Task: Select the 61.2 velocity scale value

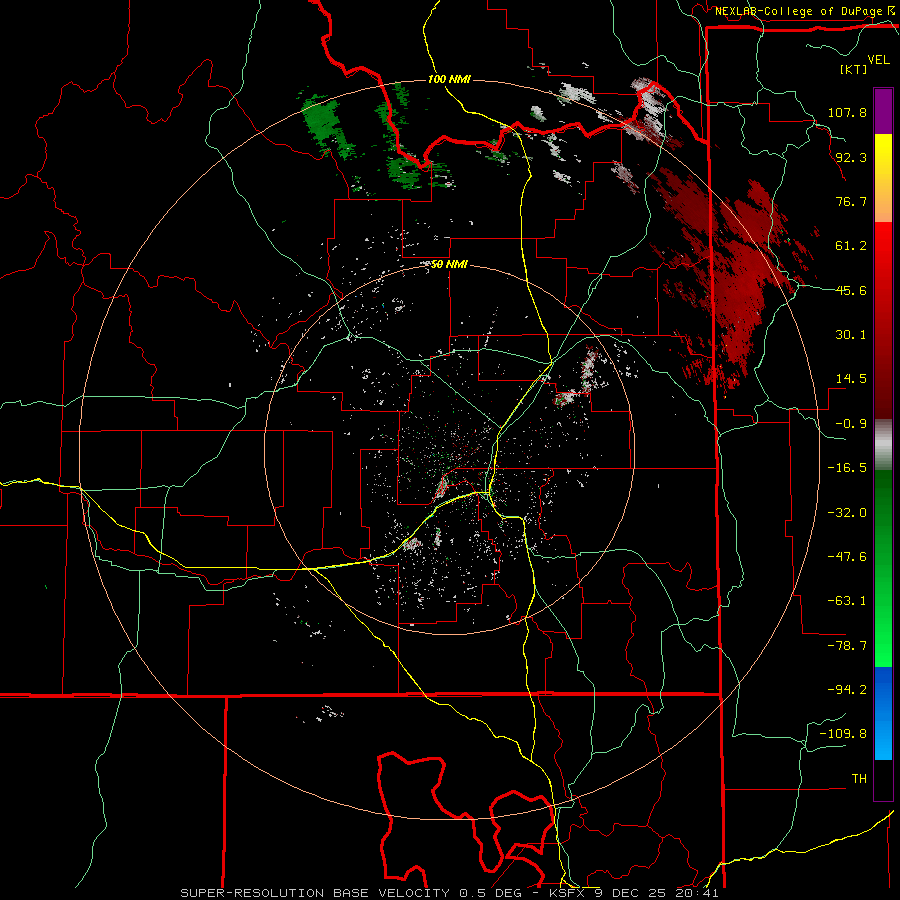Action: [x=851, y=246]
